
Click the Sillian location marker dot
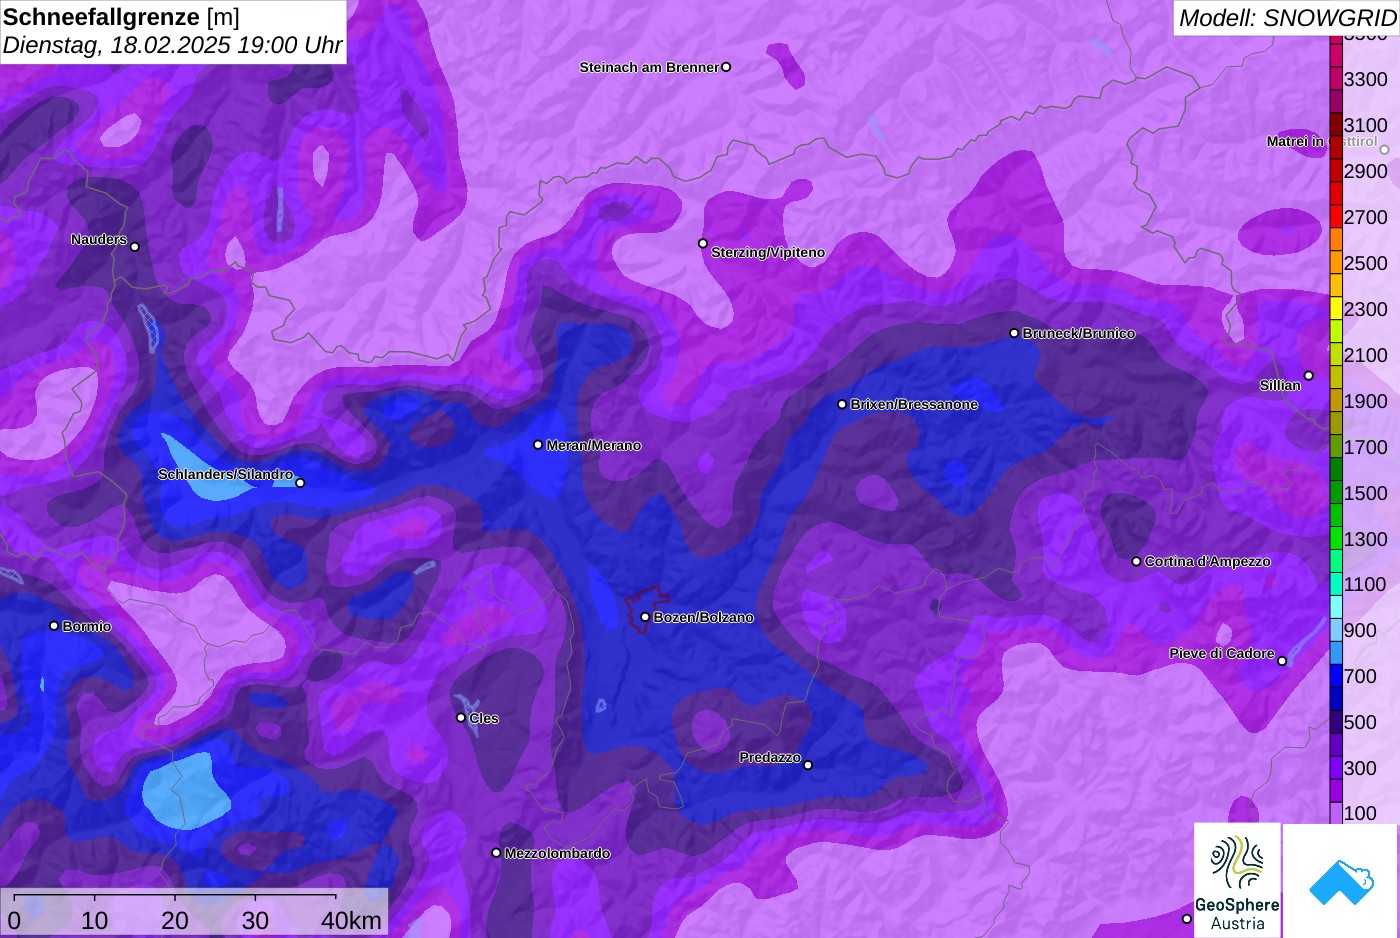[1308, 376]
